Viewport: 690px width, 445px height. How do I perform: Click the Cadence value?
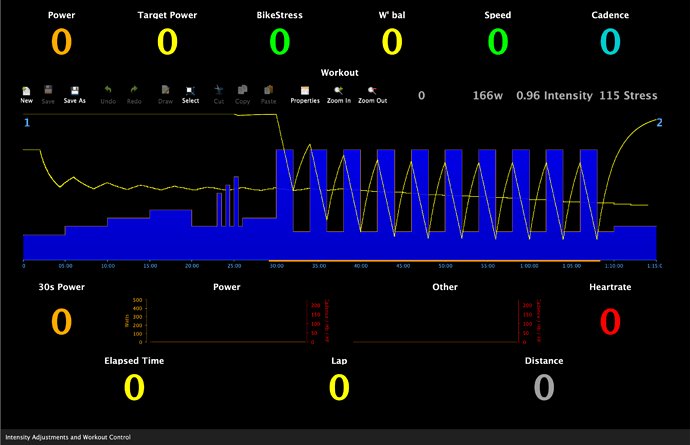(x=610, y=42)
